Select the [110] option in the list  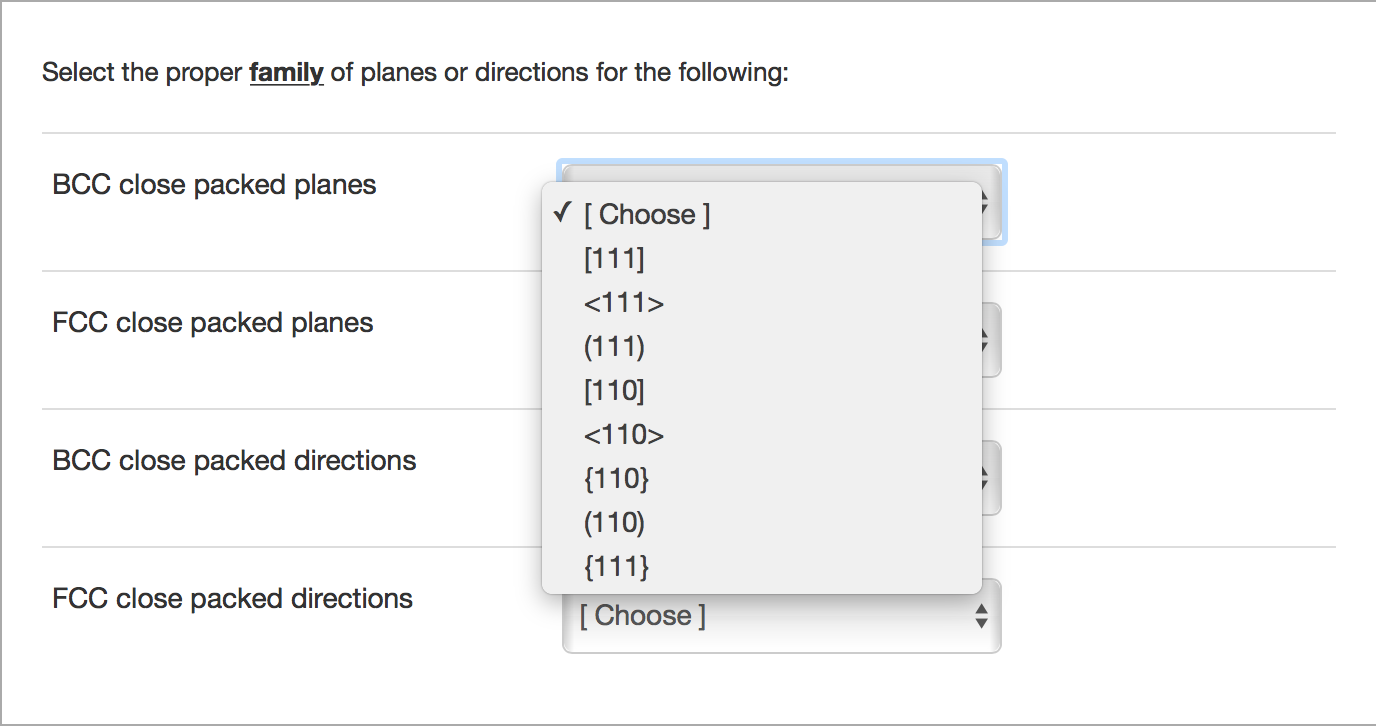coord(612,390)
